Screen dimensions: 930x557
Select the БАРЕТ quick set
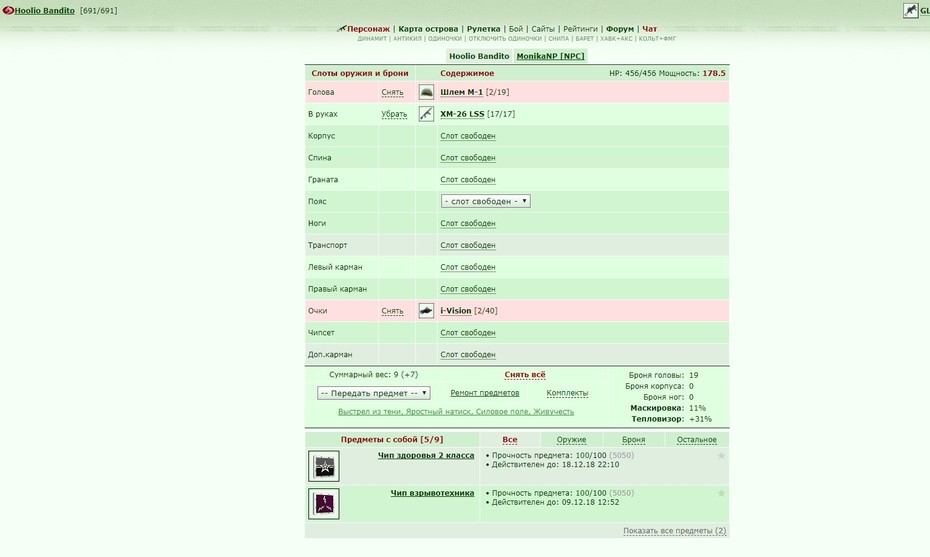(584, 39)
